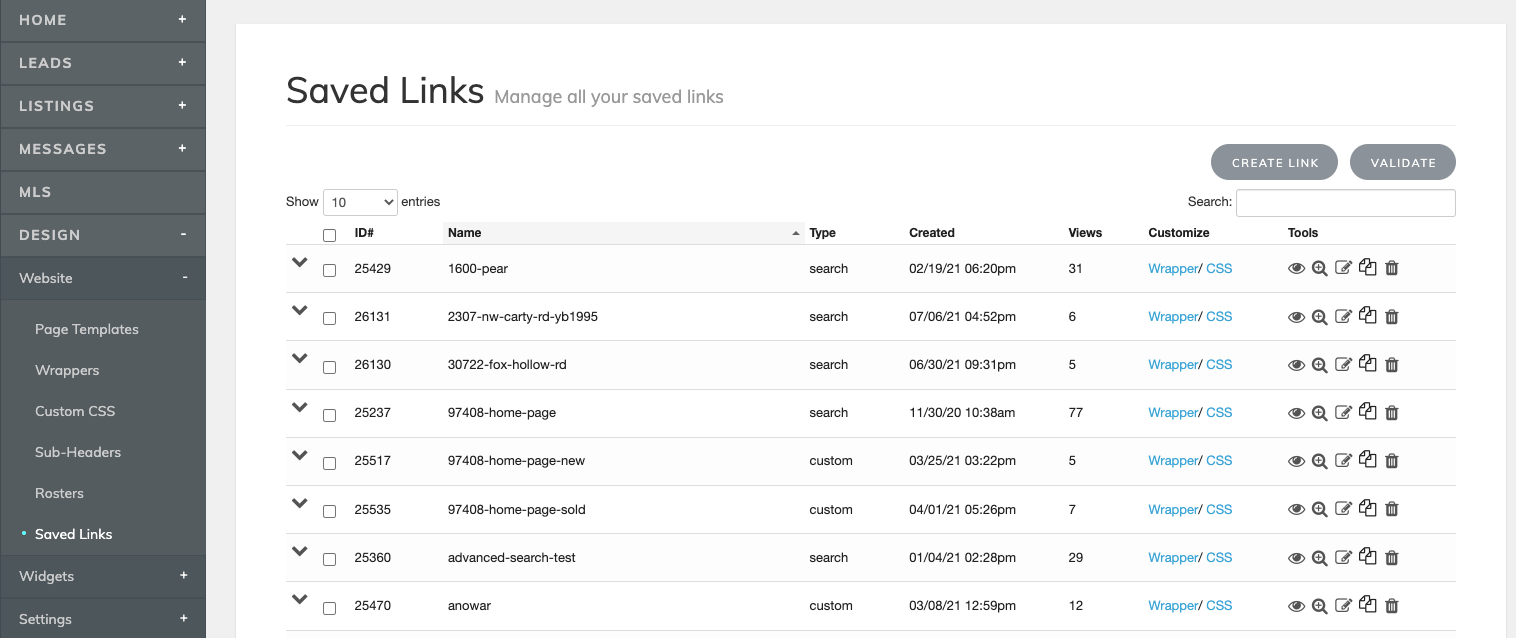
Task: Click inside the Search field
Action: [1346, 202]
